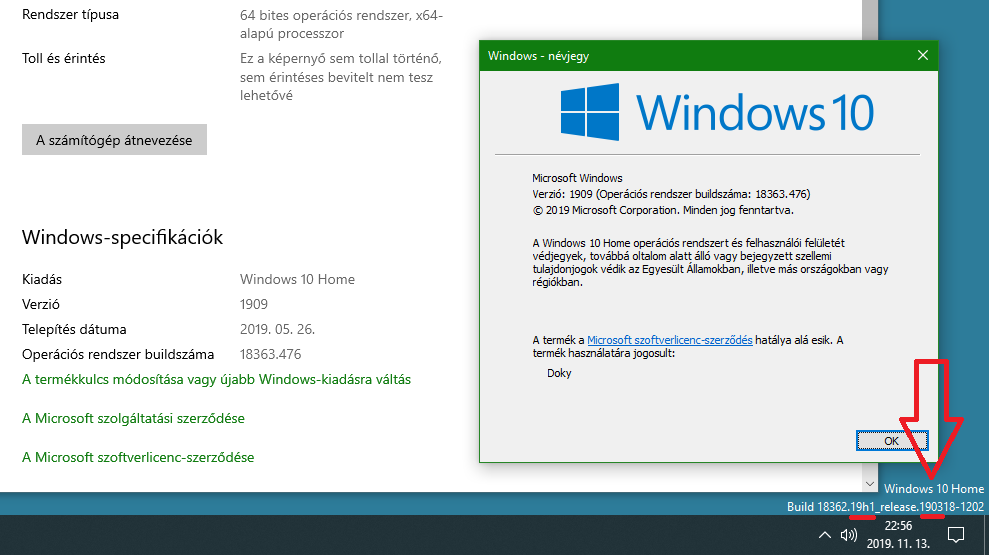The width and height of the screenshot is (989, 555).
Task: Open A Microsoft szoftverlicenc-szerződése link in Settings
Action: (138, 458)
